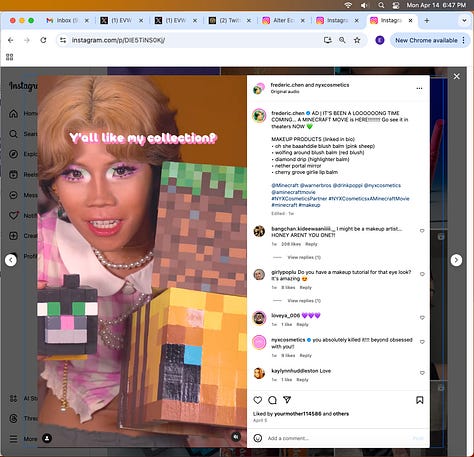
Task: Reply to girlypoplu's comment
Action: (x=305, y=287)
